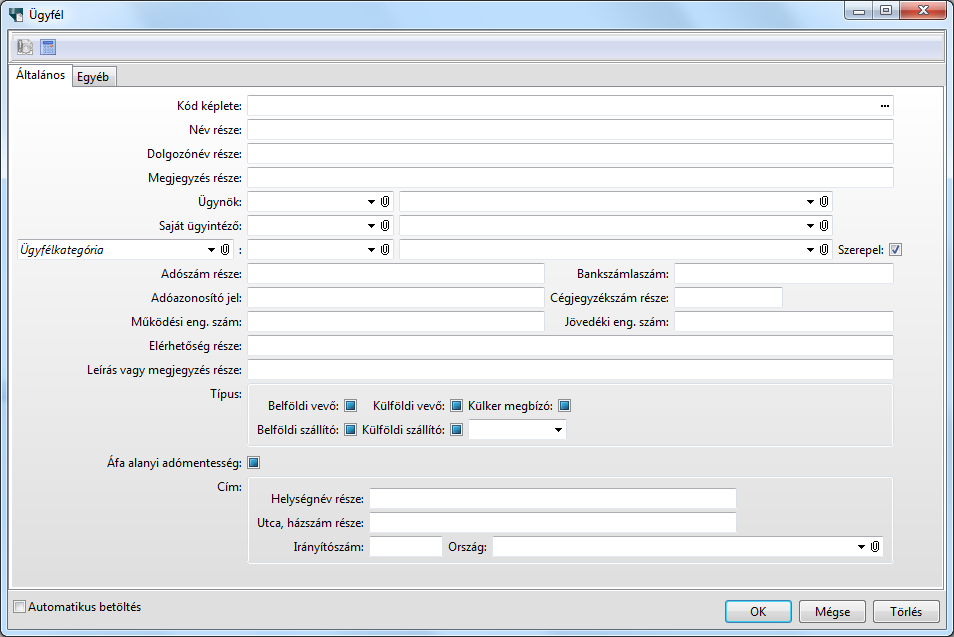Maximize the Ügyfél window
This screenshot has width=954, height=637.
click(x=886, y=11)
